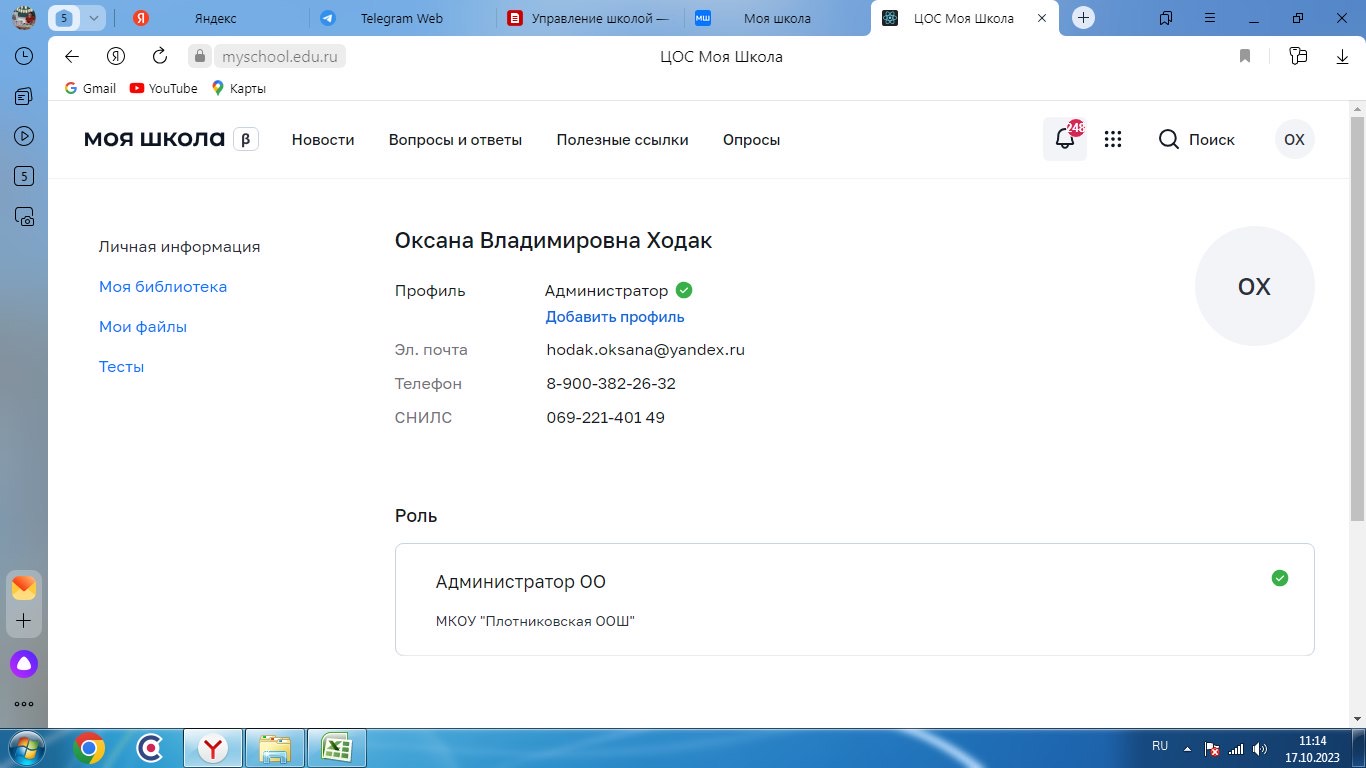Click the Моя школа logo

[x=154, y=140]
